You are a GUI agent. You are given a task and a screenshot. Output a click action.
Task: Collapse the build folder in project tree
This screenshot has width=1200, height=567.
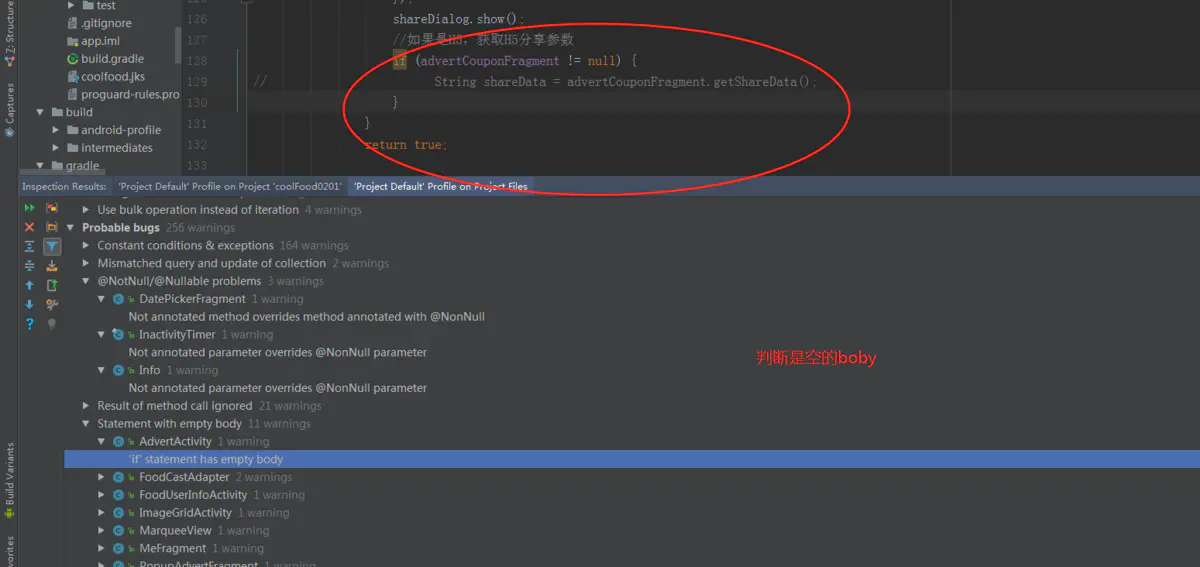pos(41,112)
